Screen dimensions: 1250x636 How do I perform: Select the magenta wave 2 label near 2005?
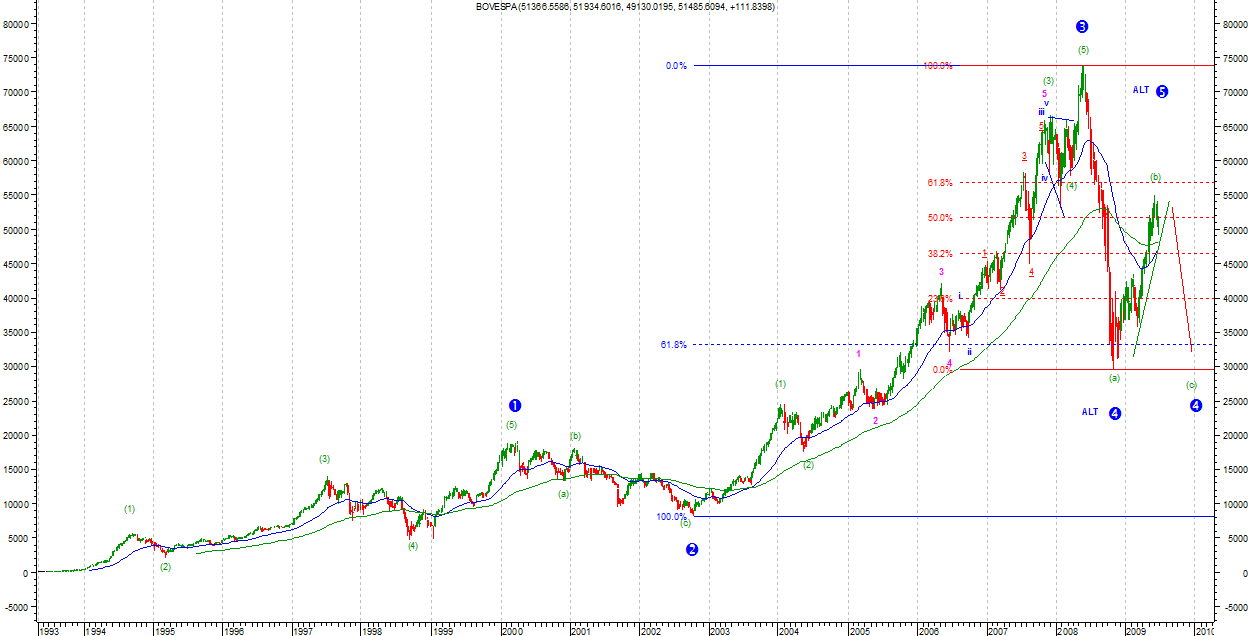[875, 421]
